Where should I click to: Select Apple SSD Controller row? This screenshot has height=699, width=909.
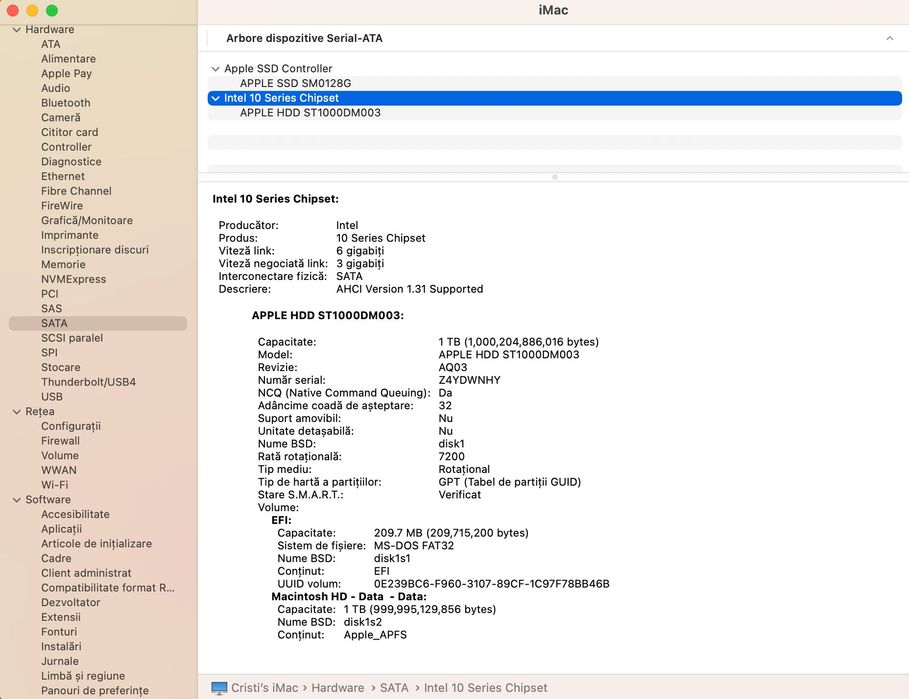(555, 68)
